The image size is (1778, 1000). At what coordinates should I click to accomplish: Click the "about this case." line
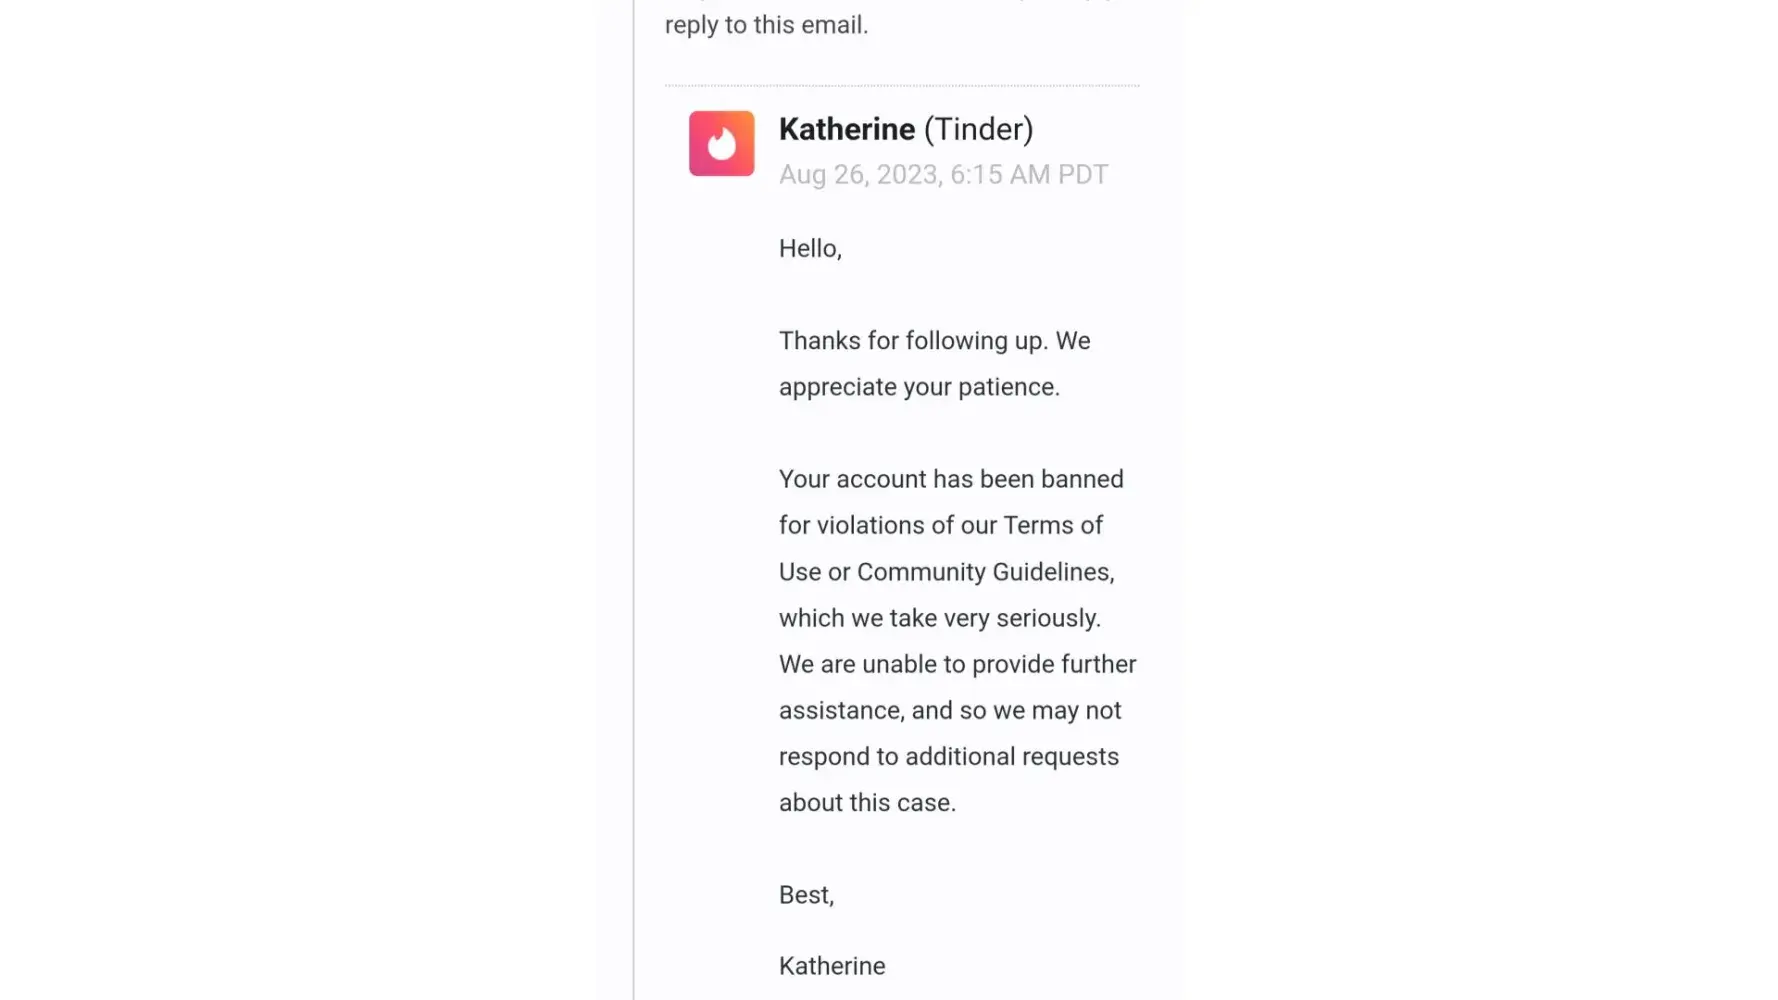[867, 803]
